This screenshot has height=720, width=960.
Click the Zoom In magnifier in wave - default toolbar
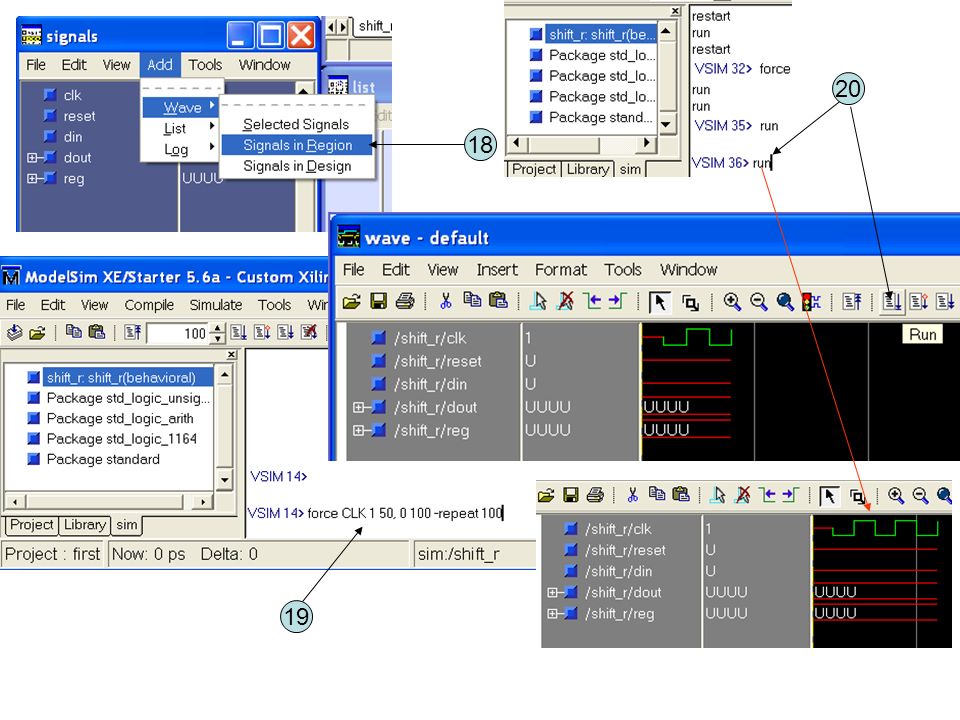[x=732, y=302]
